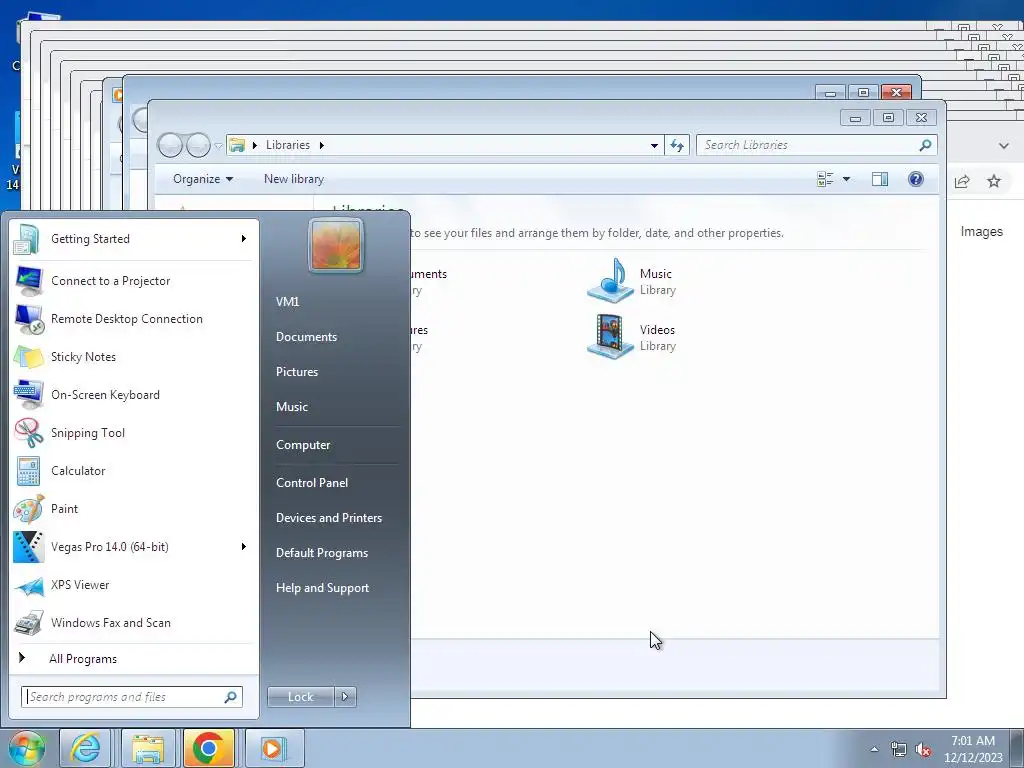Click the user account picture

pyautogui.click(x=336, y=245)
